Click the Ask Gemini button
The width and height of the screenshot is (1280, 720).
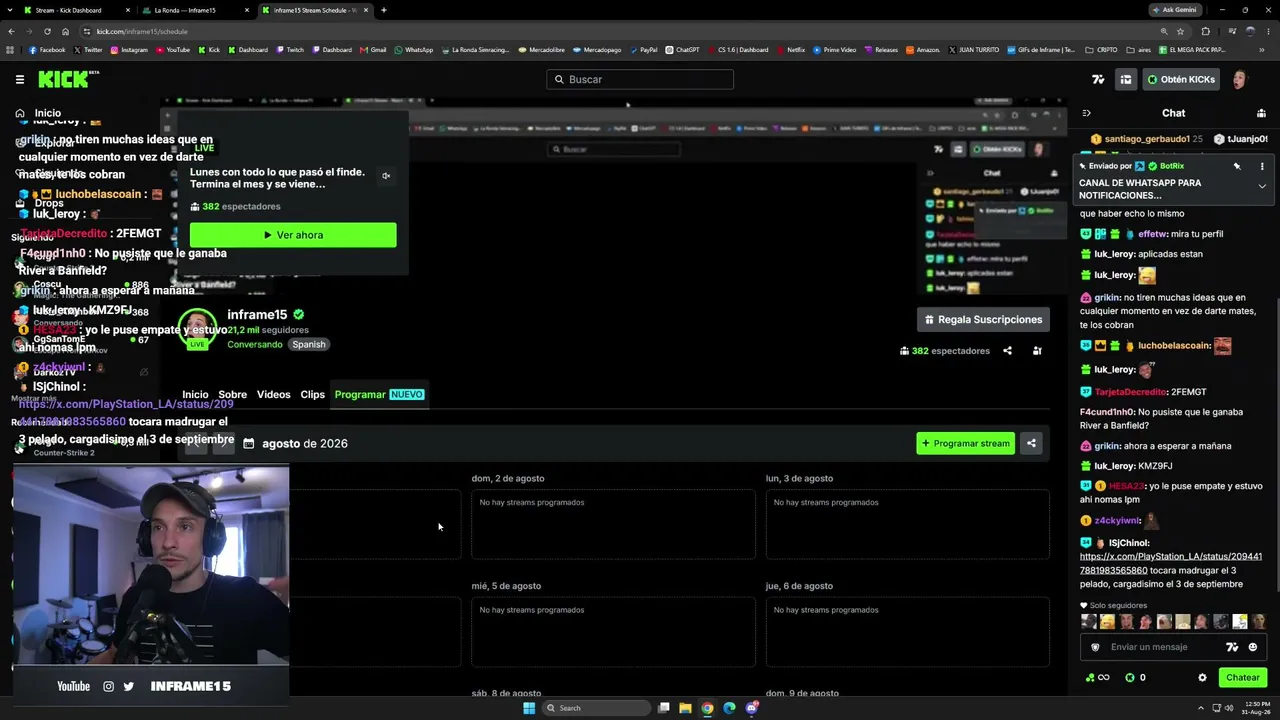click(1174, 10)
